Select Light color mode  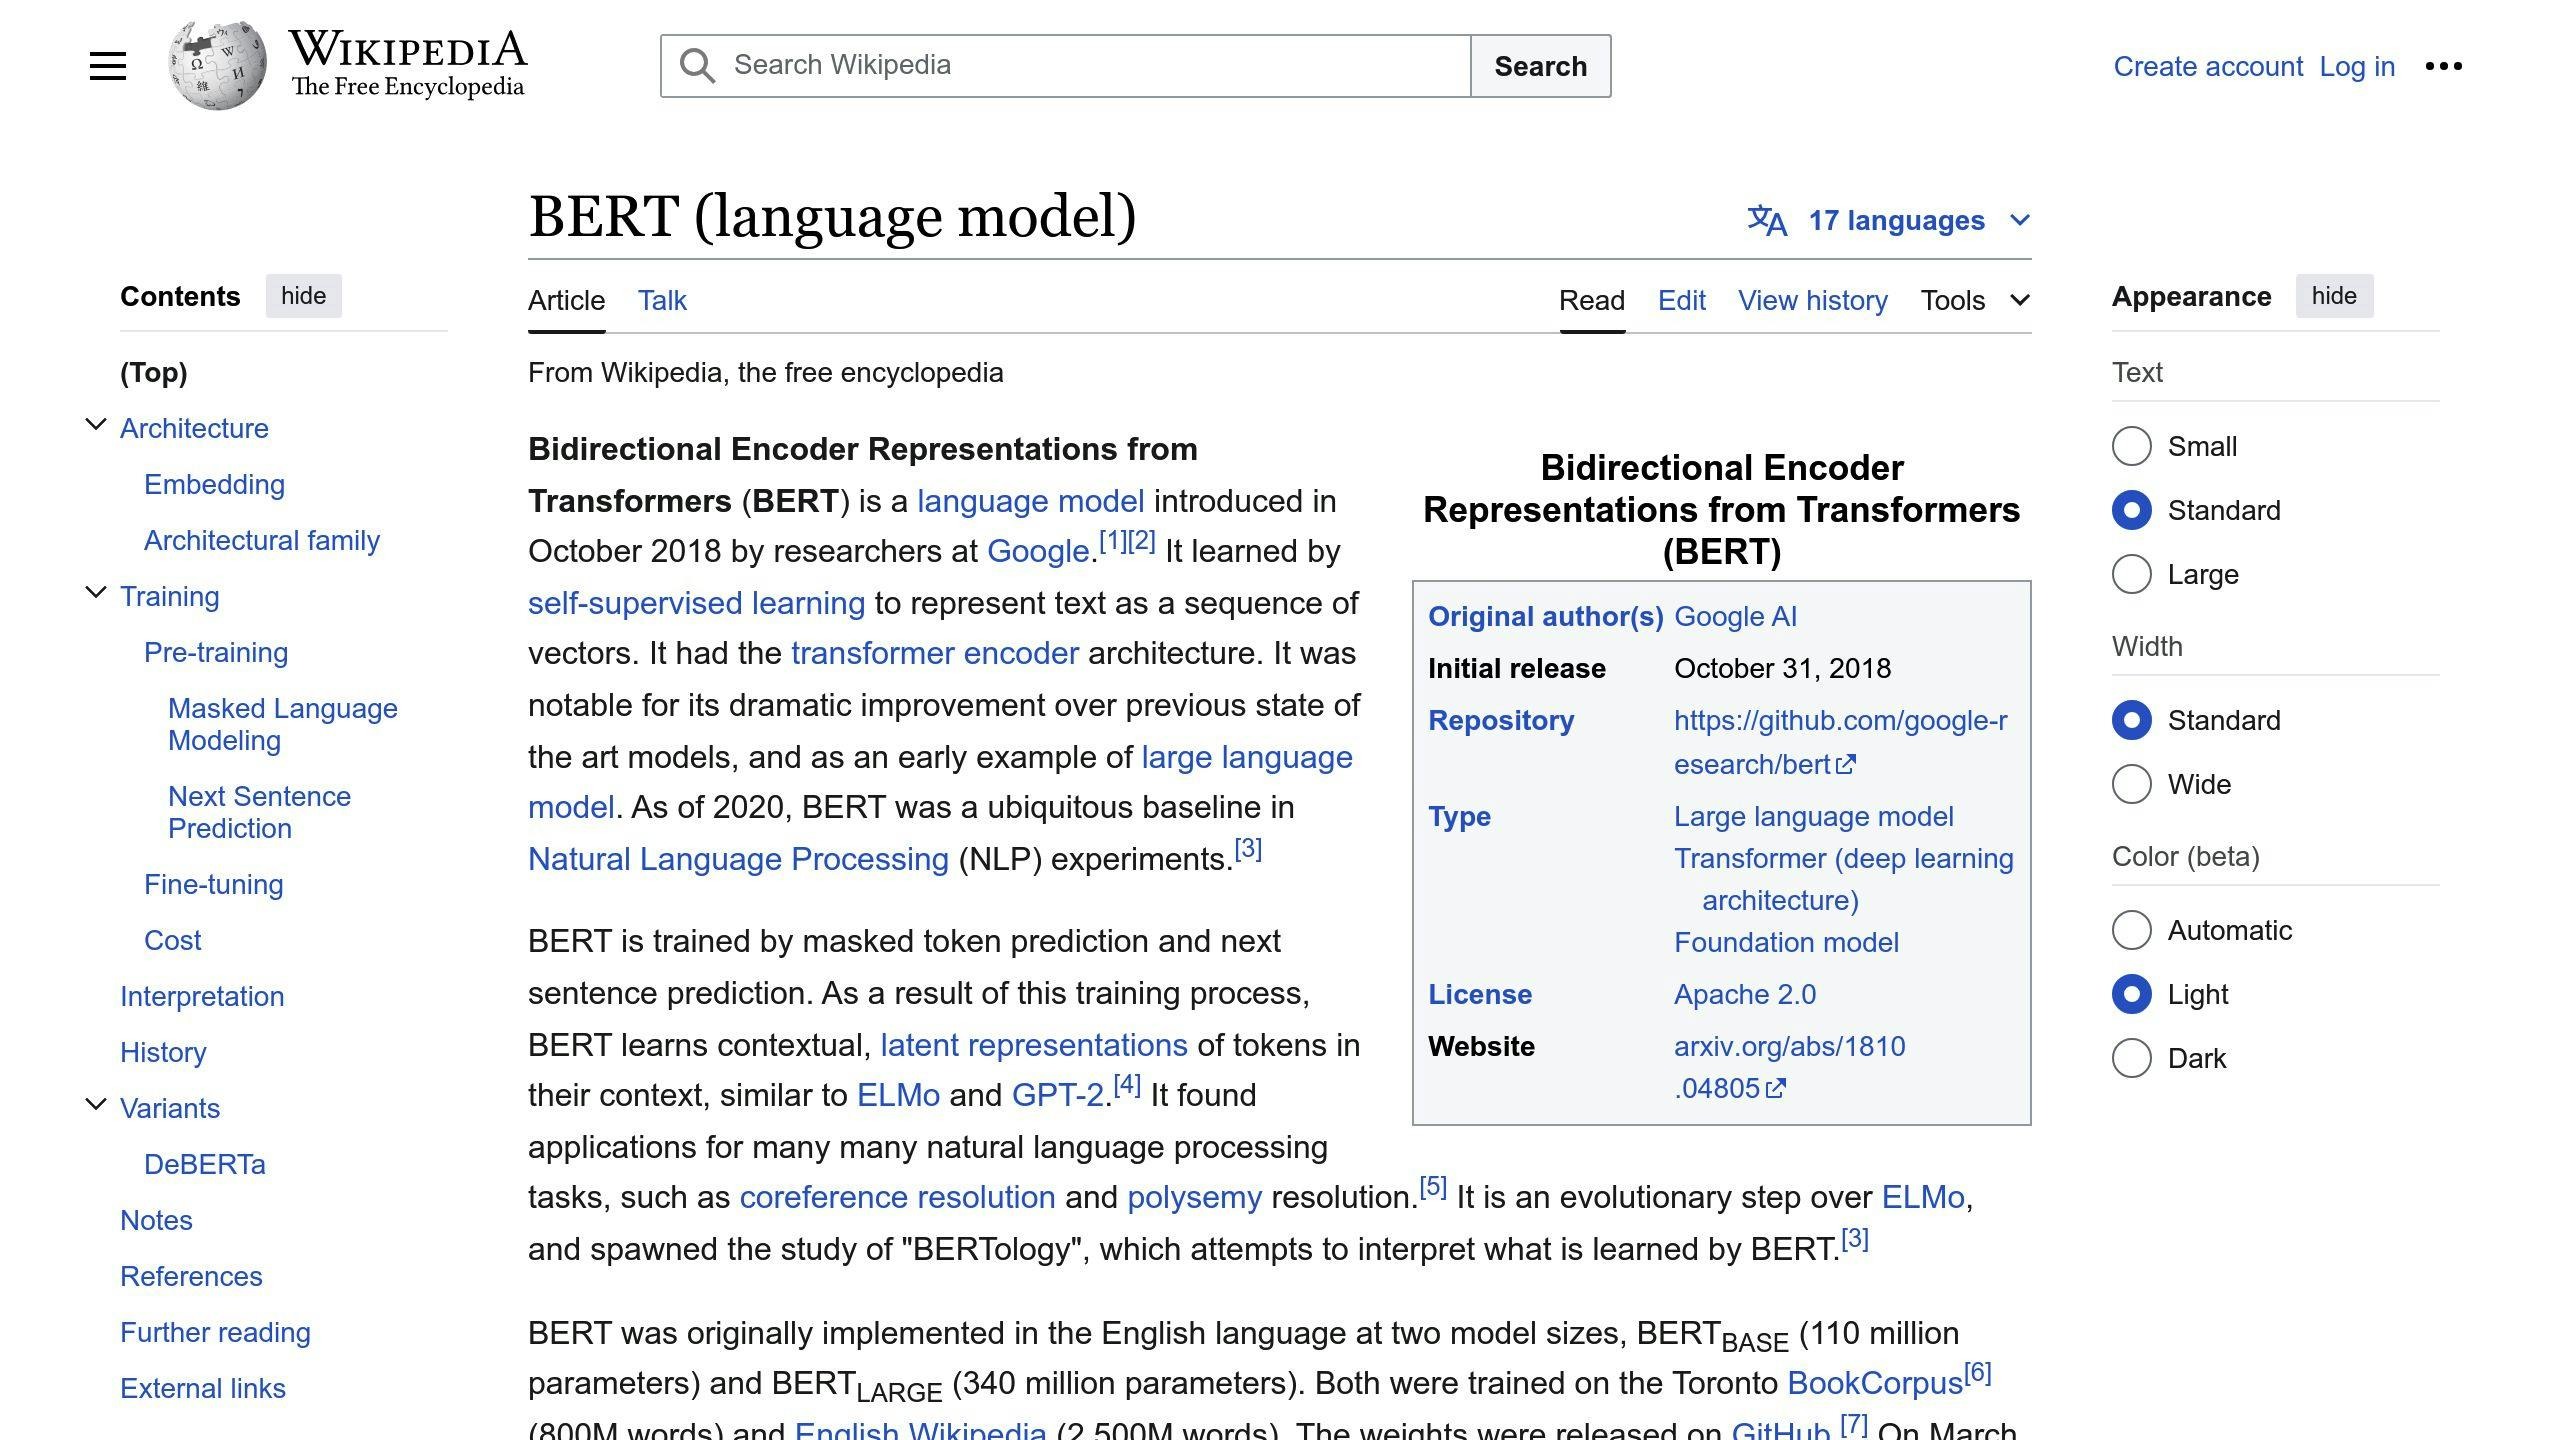[x=2132, y=994]
